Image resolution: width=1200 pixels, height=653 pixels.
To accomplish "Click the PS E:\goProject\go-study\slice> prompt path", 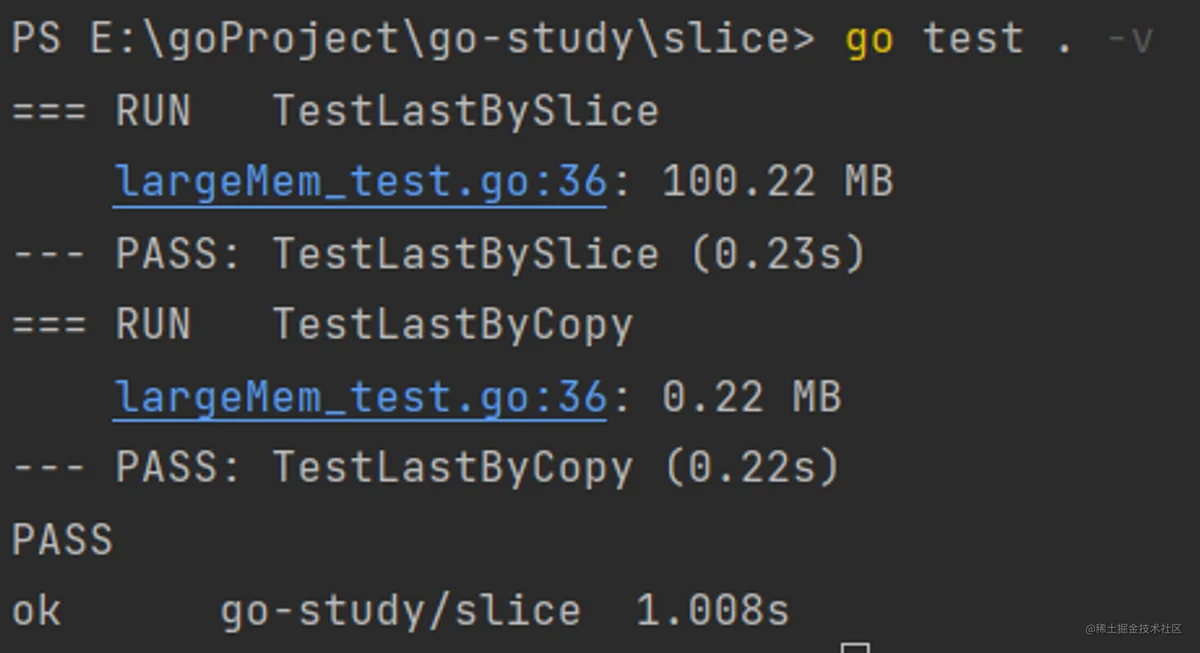I will (x=414, y=40).
